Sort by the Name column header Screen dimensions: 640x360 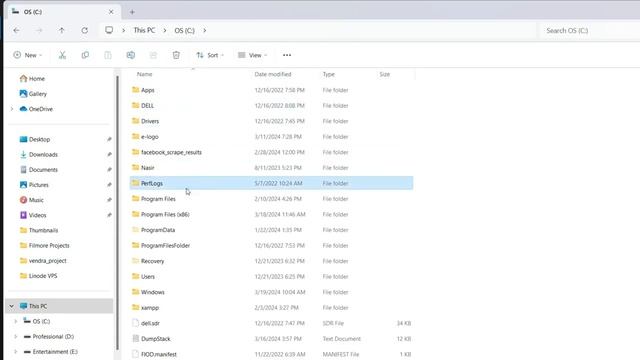point(144,74)
